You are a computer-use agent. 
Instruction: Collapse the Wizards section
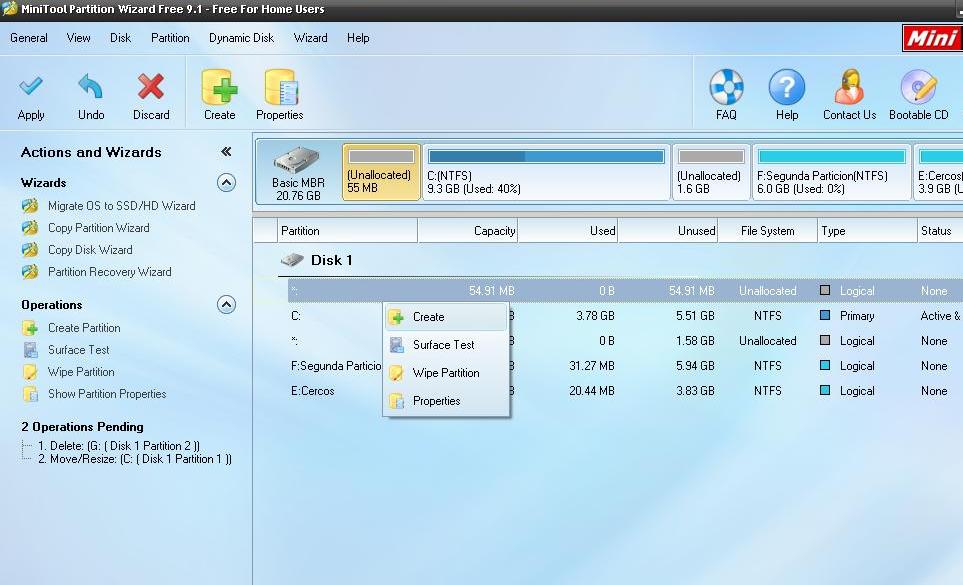click(x=226, y=182)
